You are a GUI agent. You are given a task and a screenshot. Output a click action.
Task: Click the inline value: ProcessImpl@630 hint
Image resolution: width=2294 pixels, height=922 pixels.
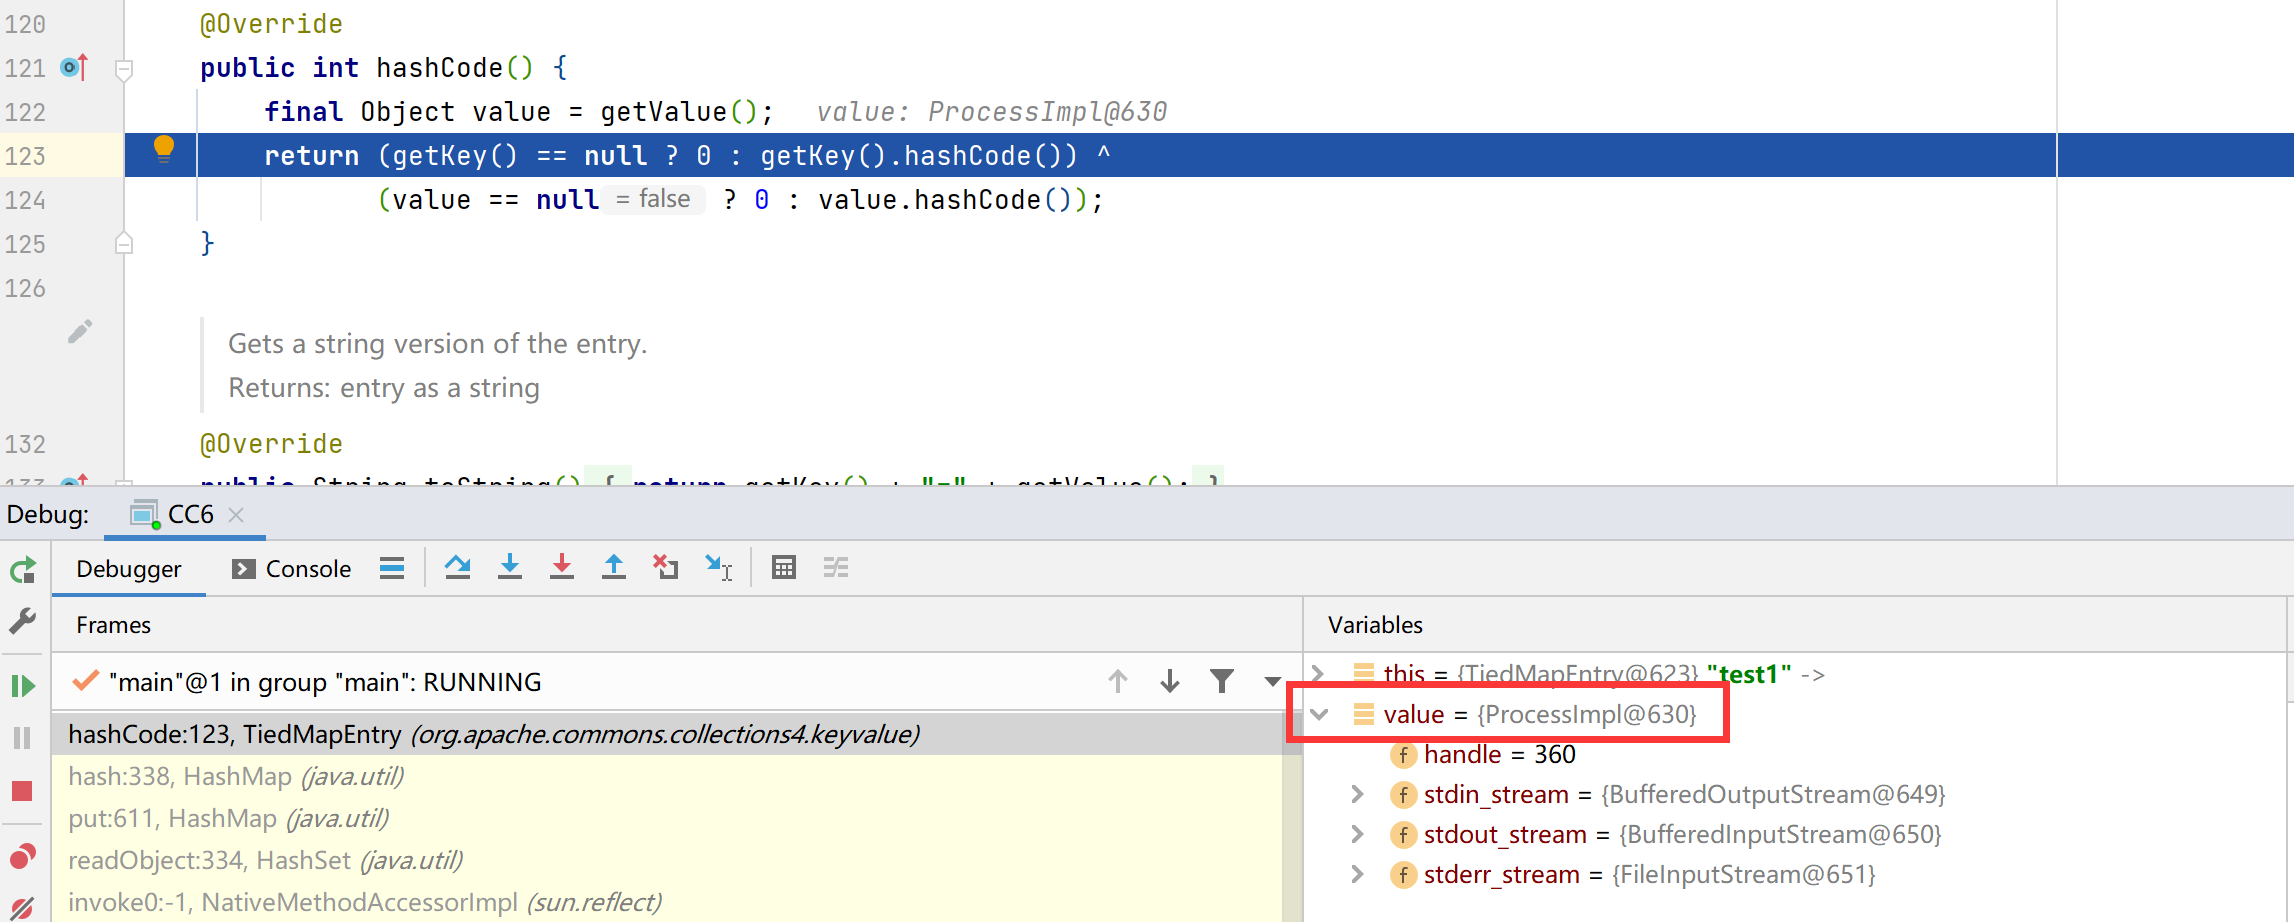coord(992,112)
